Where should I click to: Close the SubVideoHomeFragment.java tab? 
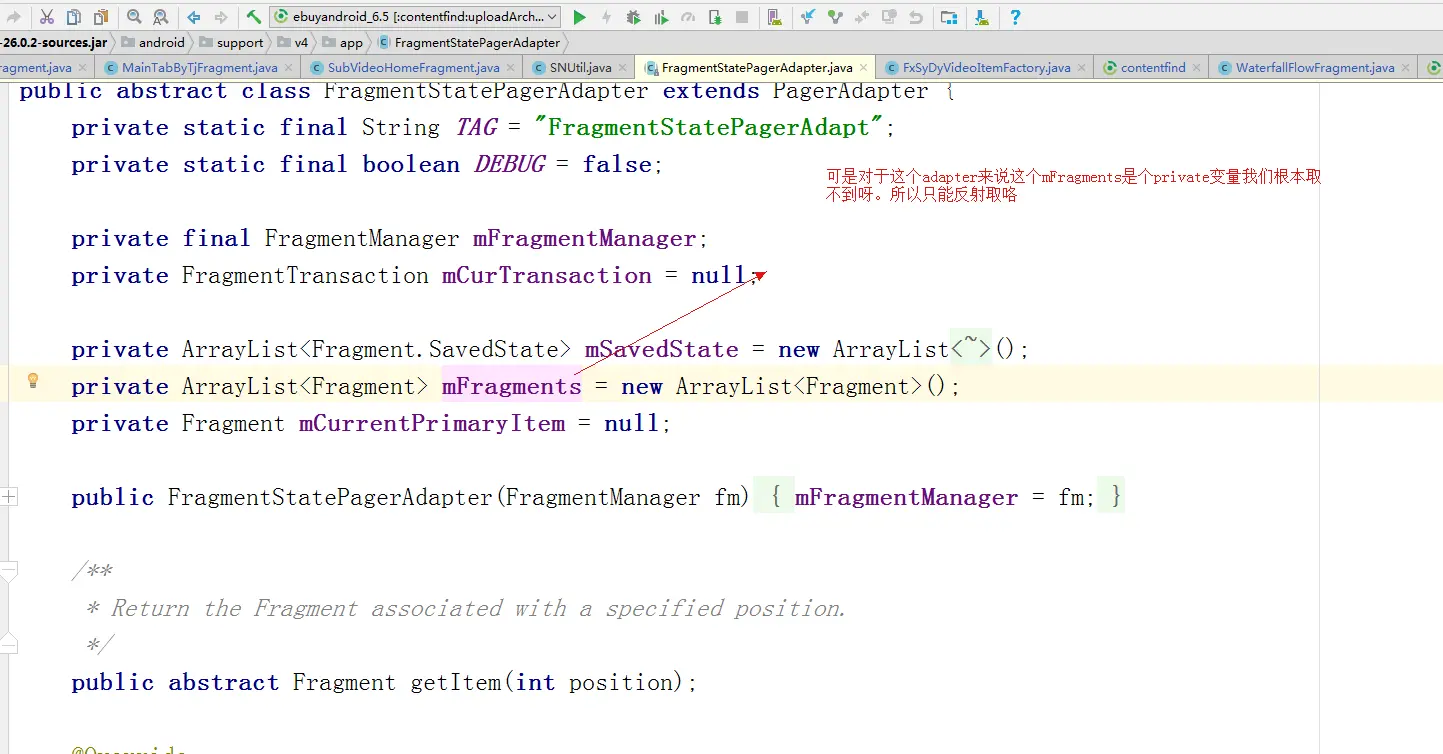click(x=510, y=68)
